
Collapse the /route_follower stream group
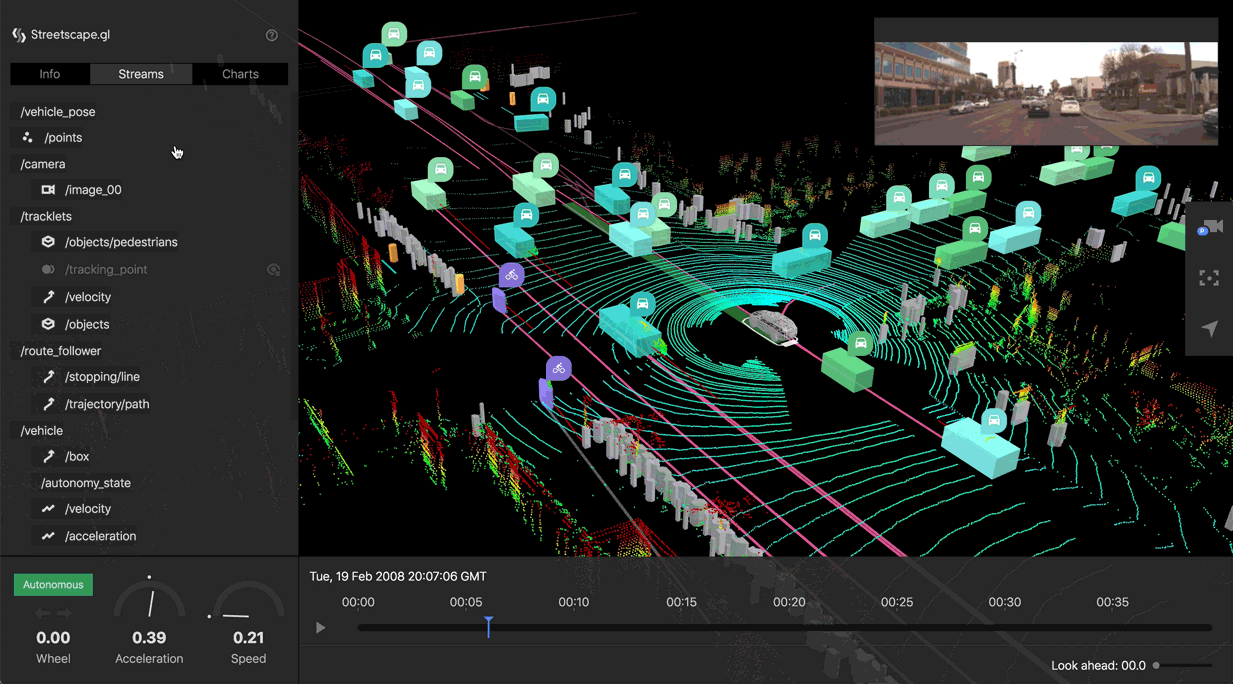tap(61, 351)
